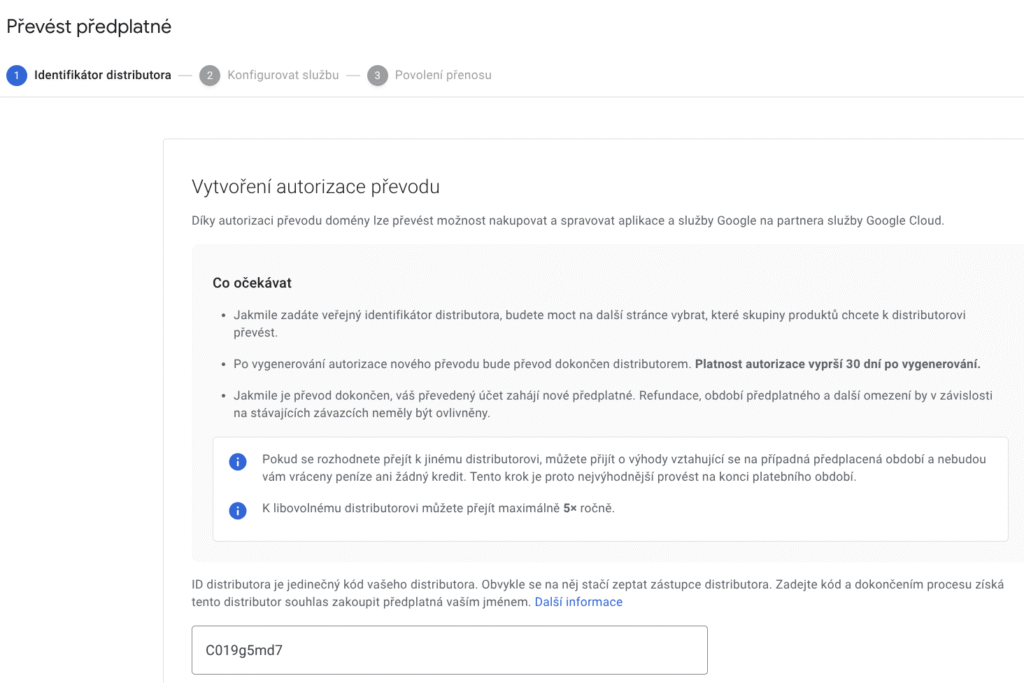
Task: Click the bold 30-day authorization expiry text
Action: [x=837, y=363]
